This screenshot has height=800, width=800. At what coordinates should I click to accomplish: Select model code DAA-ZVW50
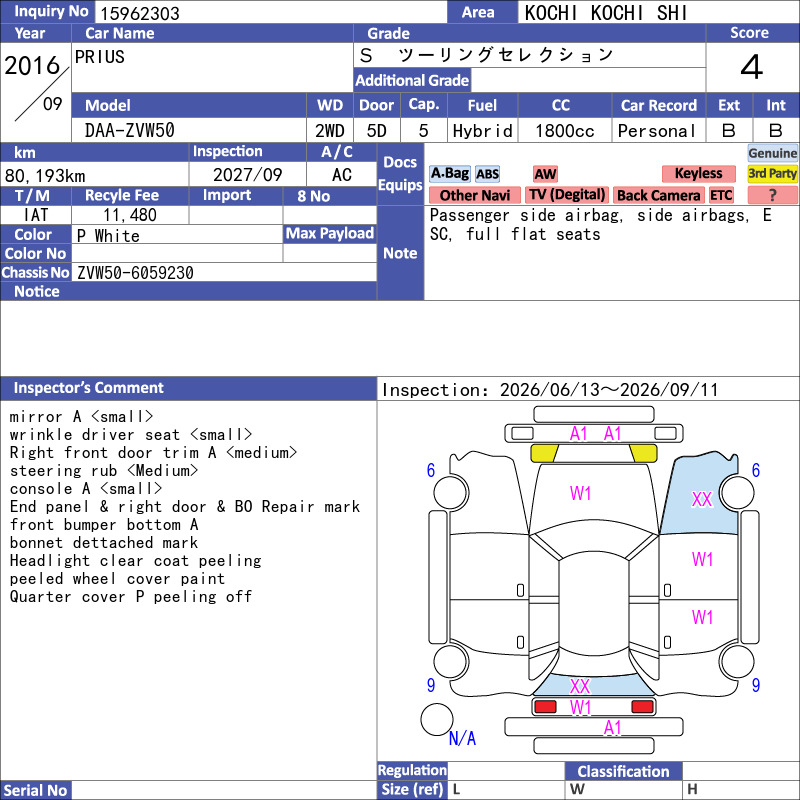(130, 131)
